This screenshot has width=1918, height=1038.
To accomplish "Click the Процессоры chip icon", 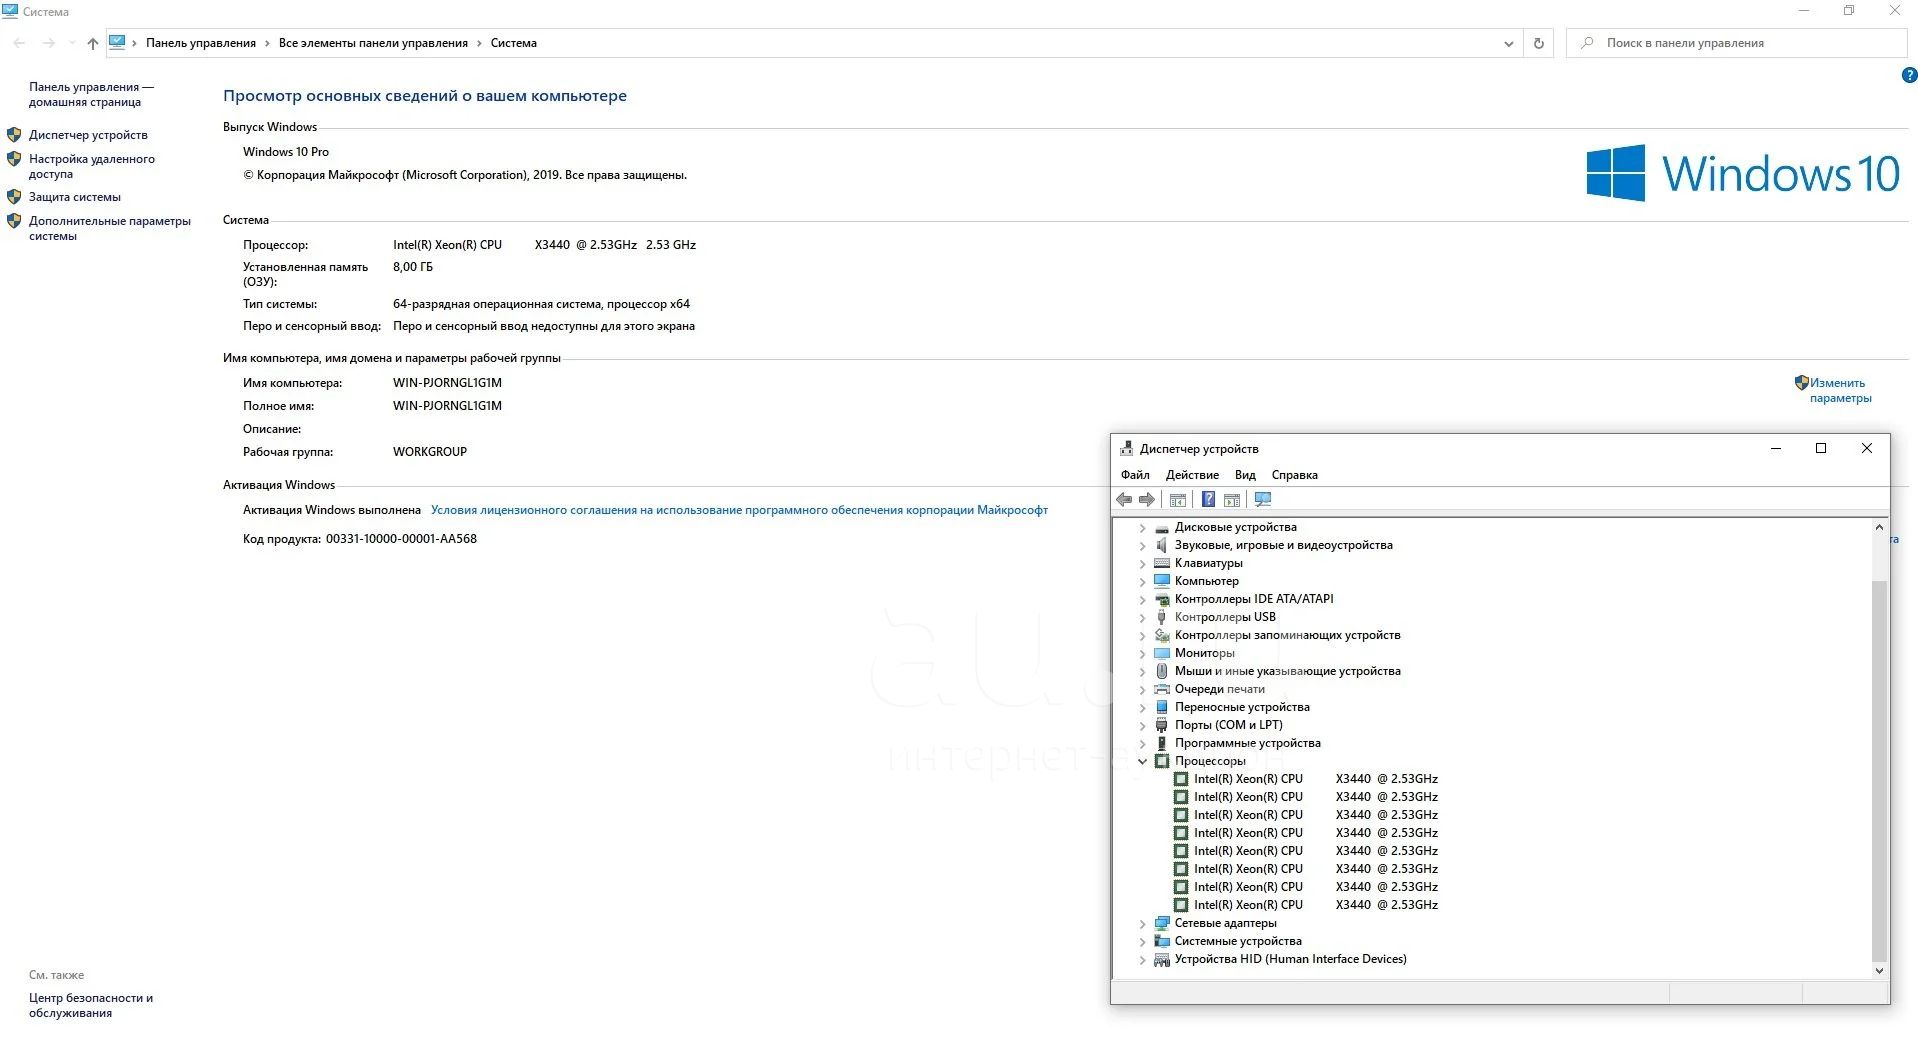I will pos(1162,762).
